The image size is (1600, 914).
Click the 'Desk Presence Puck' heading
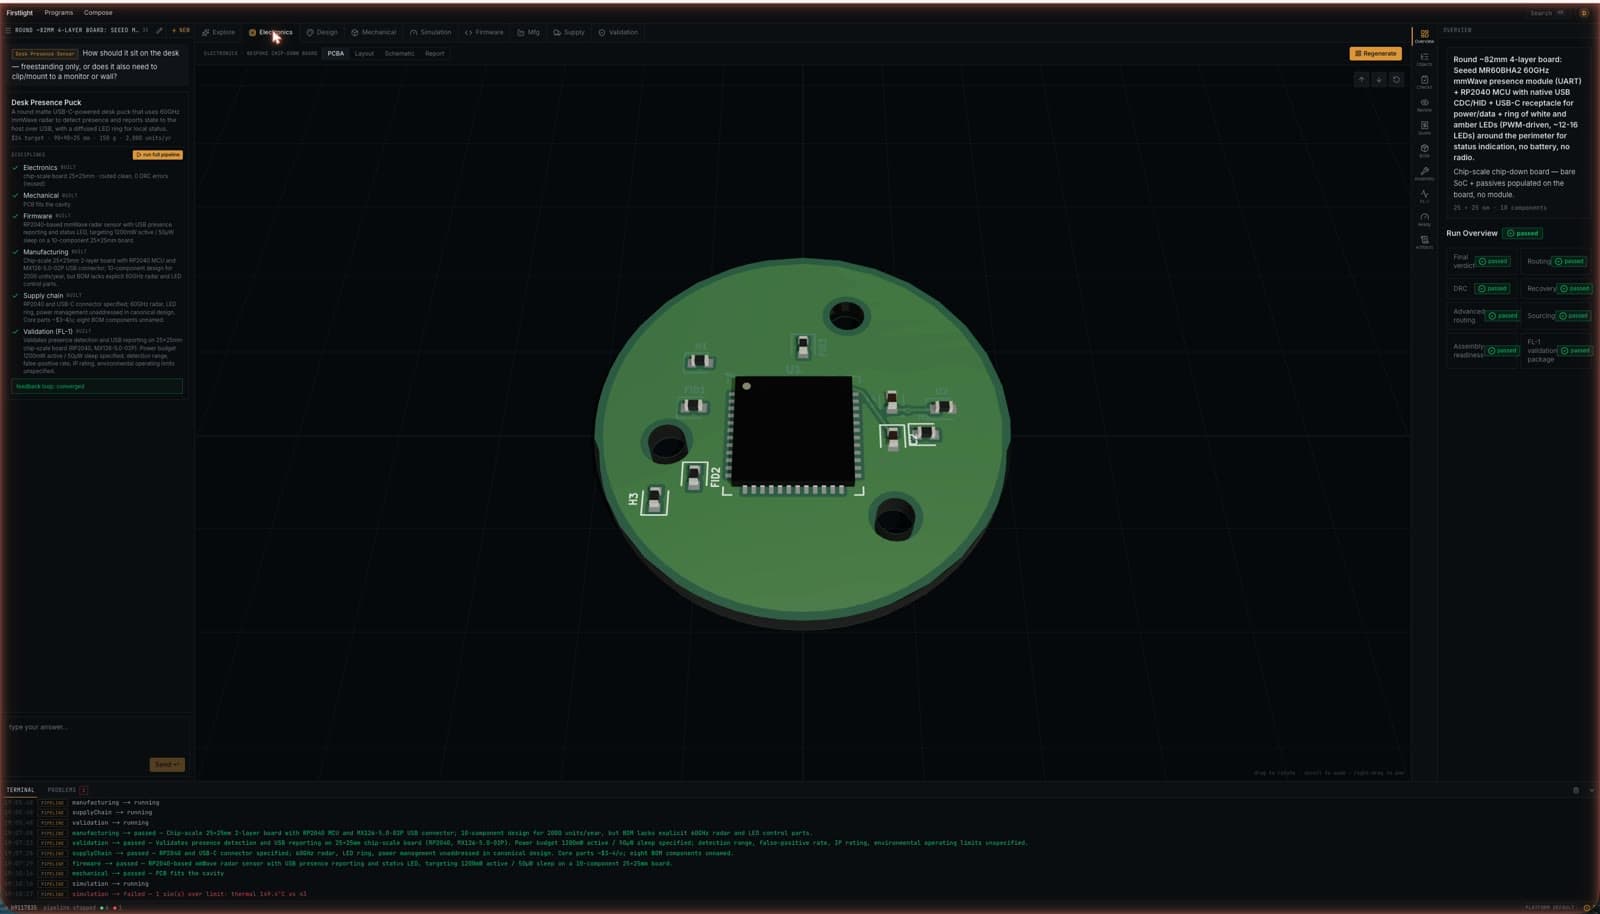[x=46, y=102]
